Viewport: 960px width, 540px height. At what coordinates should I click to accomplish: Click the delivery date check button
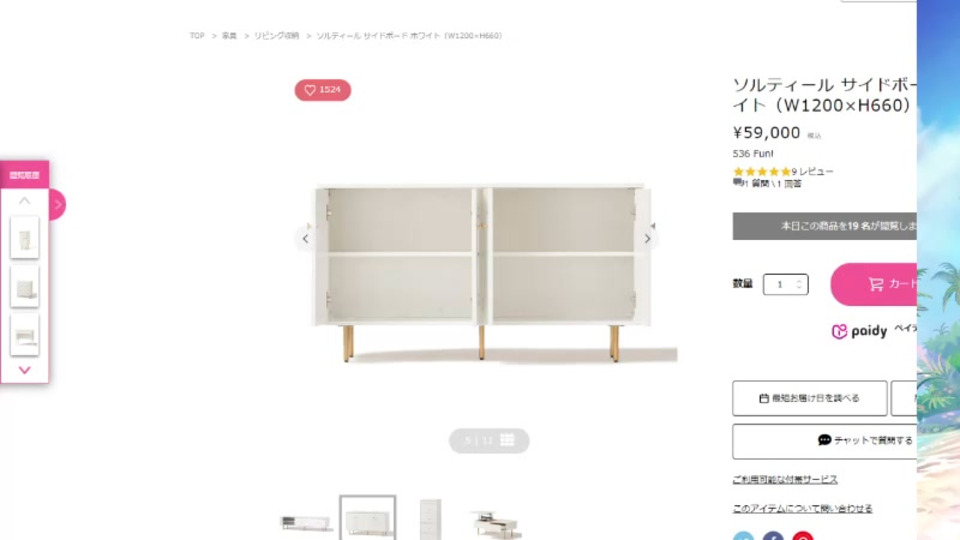809,398
